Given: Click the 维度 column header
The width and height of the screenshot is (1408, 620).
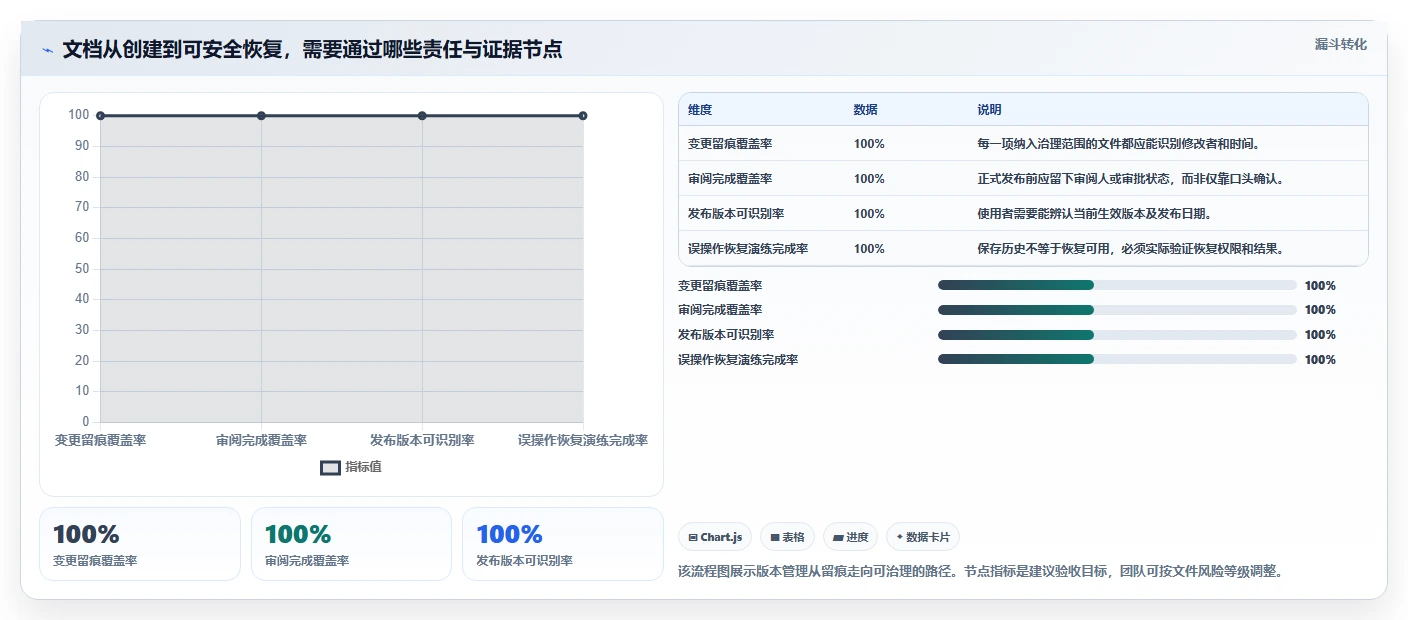Looking at the screenshot, I should click(x=700, y=110).
